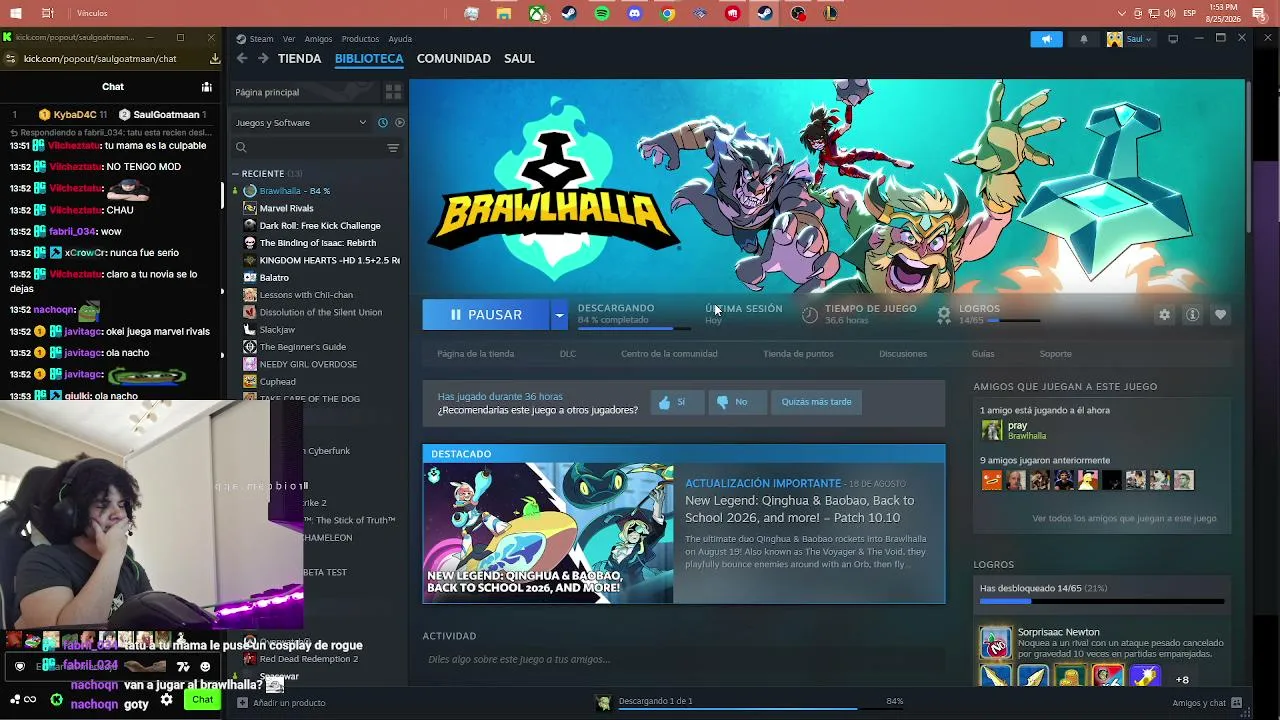
Task: Open Kick chat users list icon
Action: [206, 87]
